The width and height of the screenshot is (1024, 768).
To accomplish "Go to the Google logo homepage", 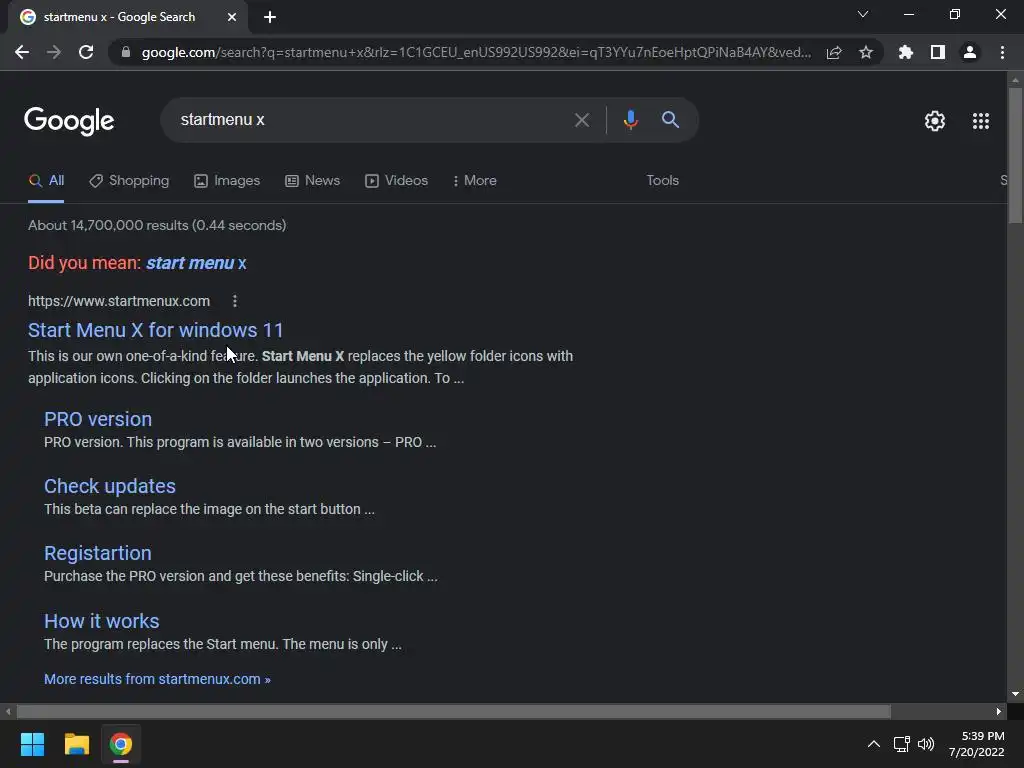I will tap(69, 121).
